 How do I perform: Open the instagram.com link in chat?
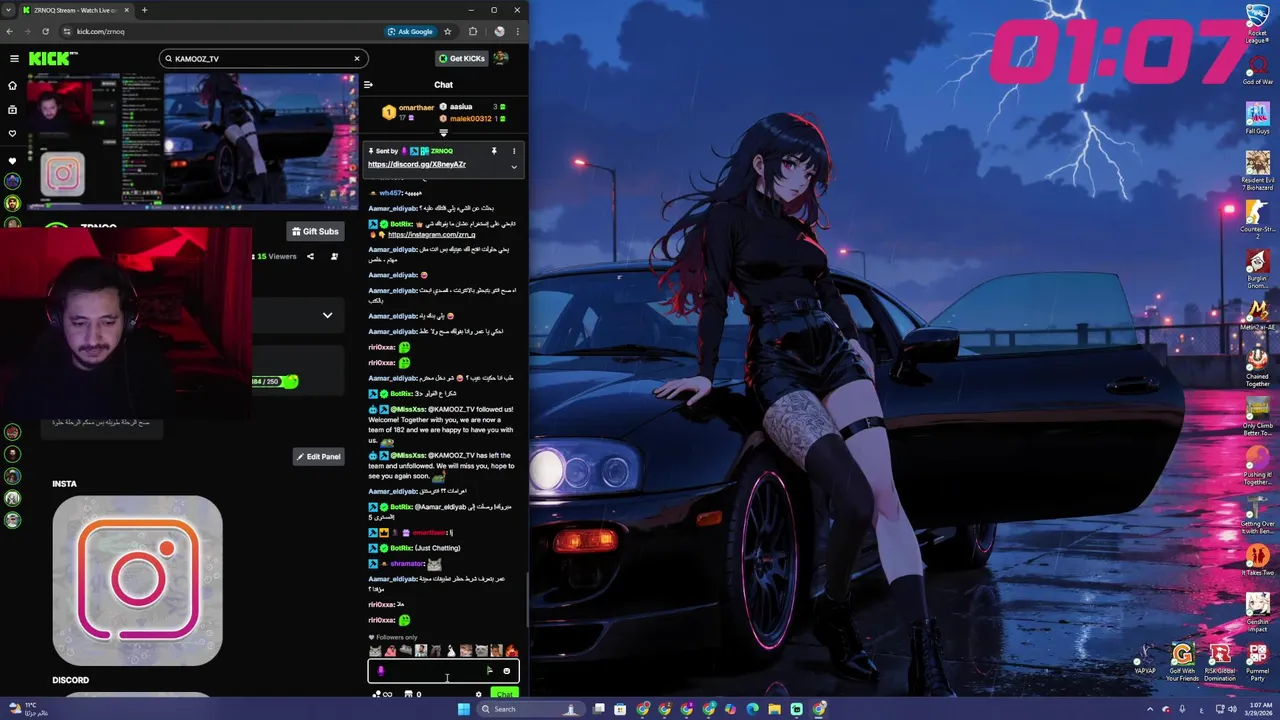point(431,235)
